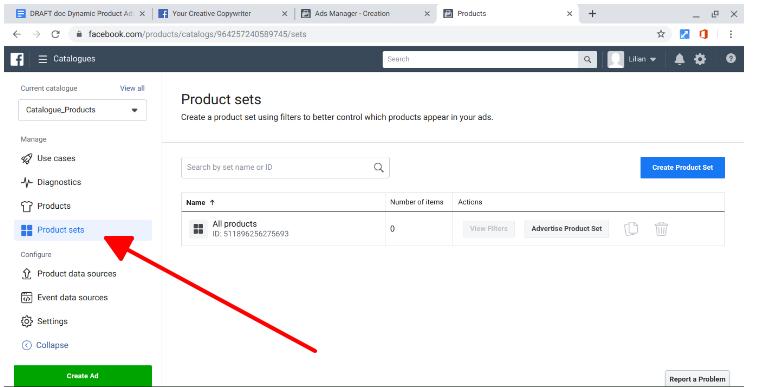Click the Create Product Set button
Viewport: 757px width, 387px height.
coord(682,167)
